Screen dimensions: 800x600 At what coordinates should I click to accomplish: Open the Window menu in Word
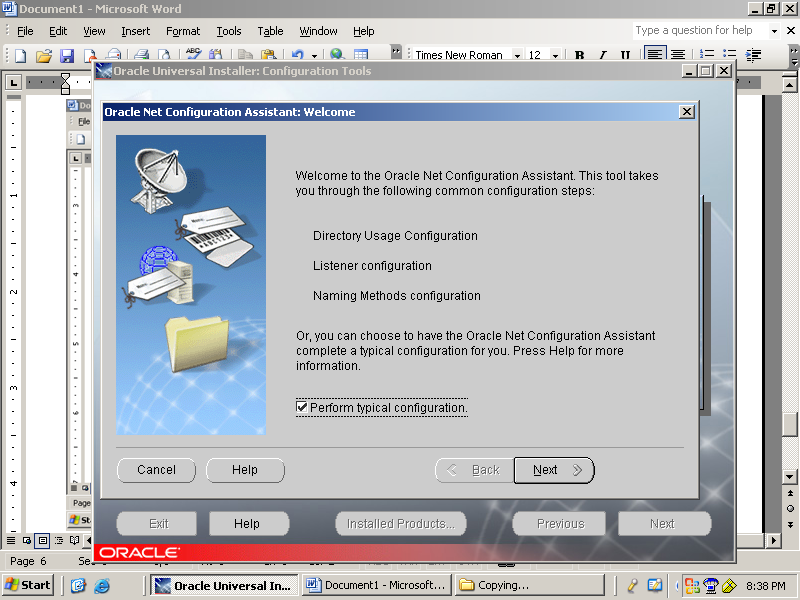click(318, 31)
